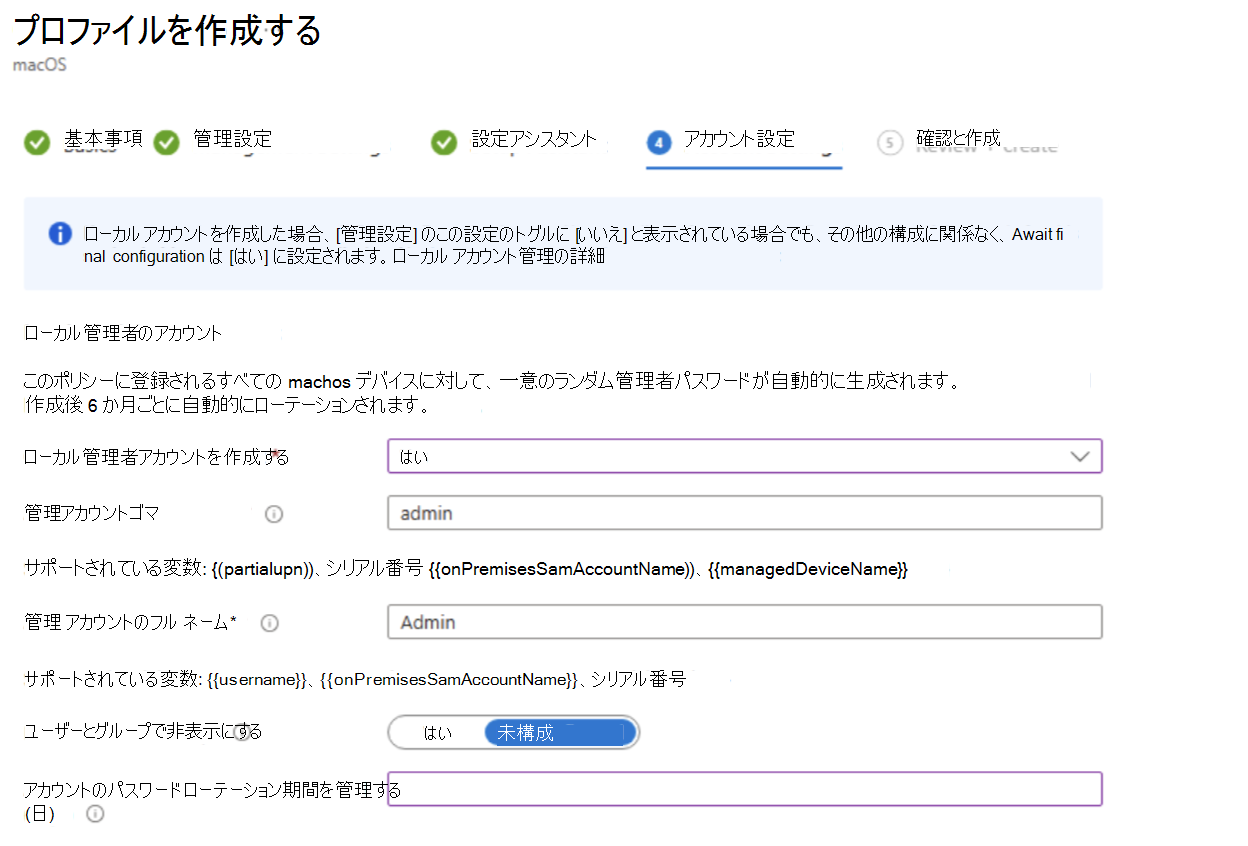
Task: Show info tooltip for 管理アカウントのフルネーム
Action: point(270,623)
